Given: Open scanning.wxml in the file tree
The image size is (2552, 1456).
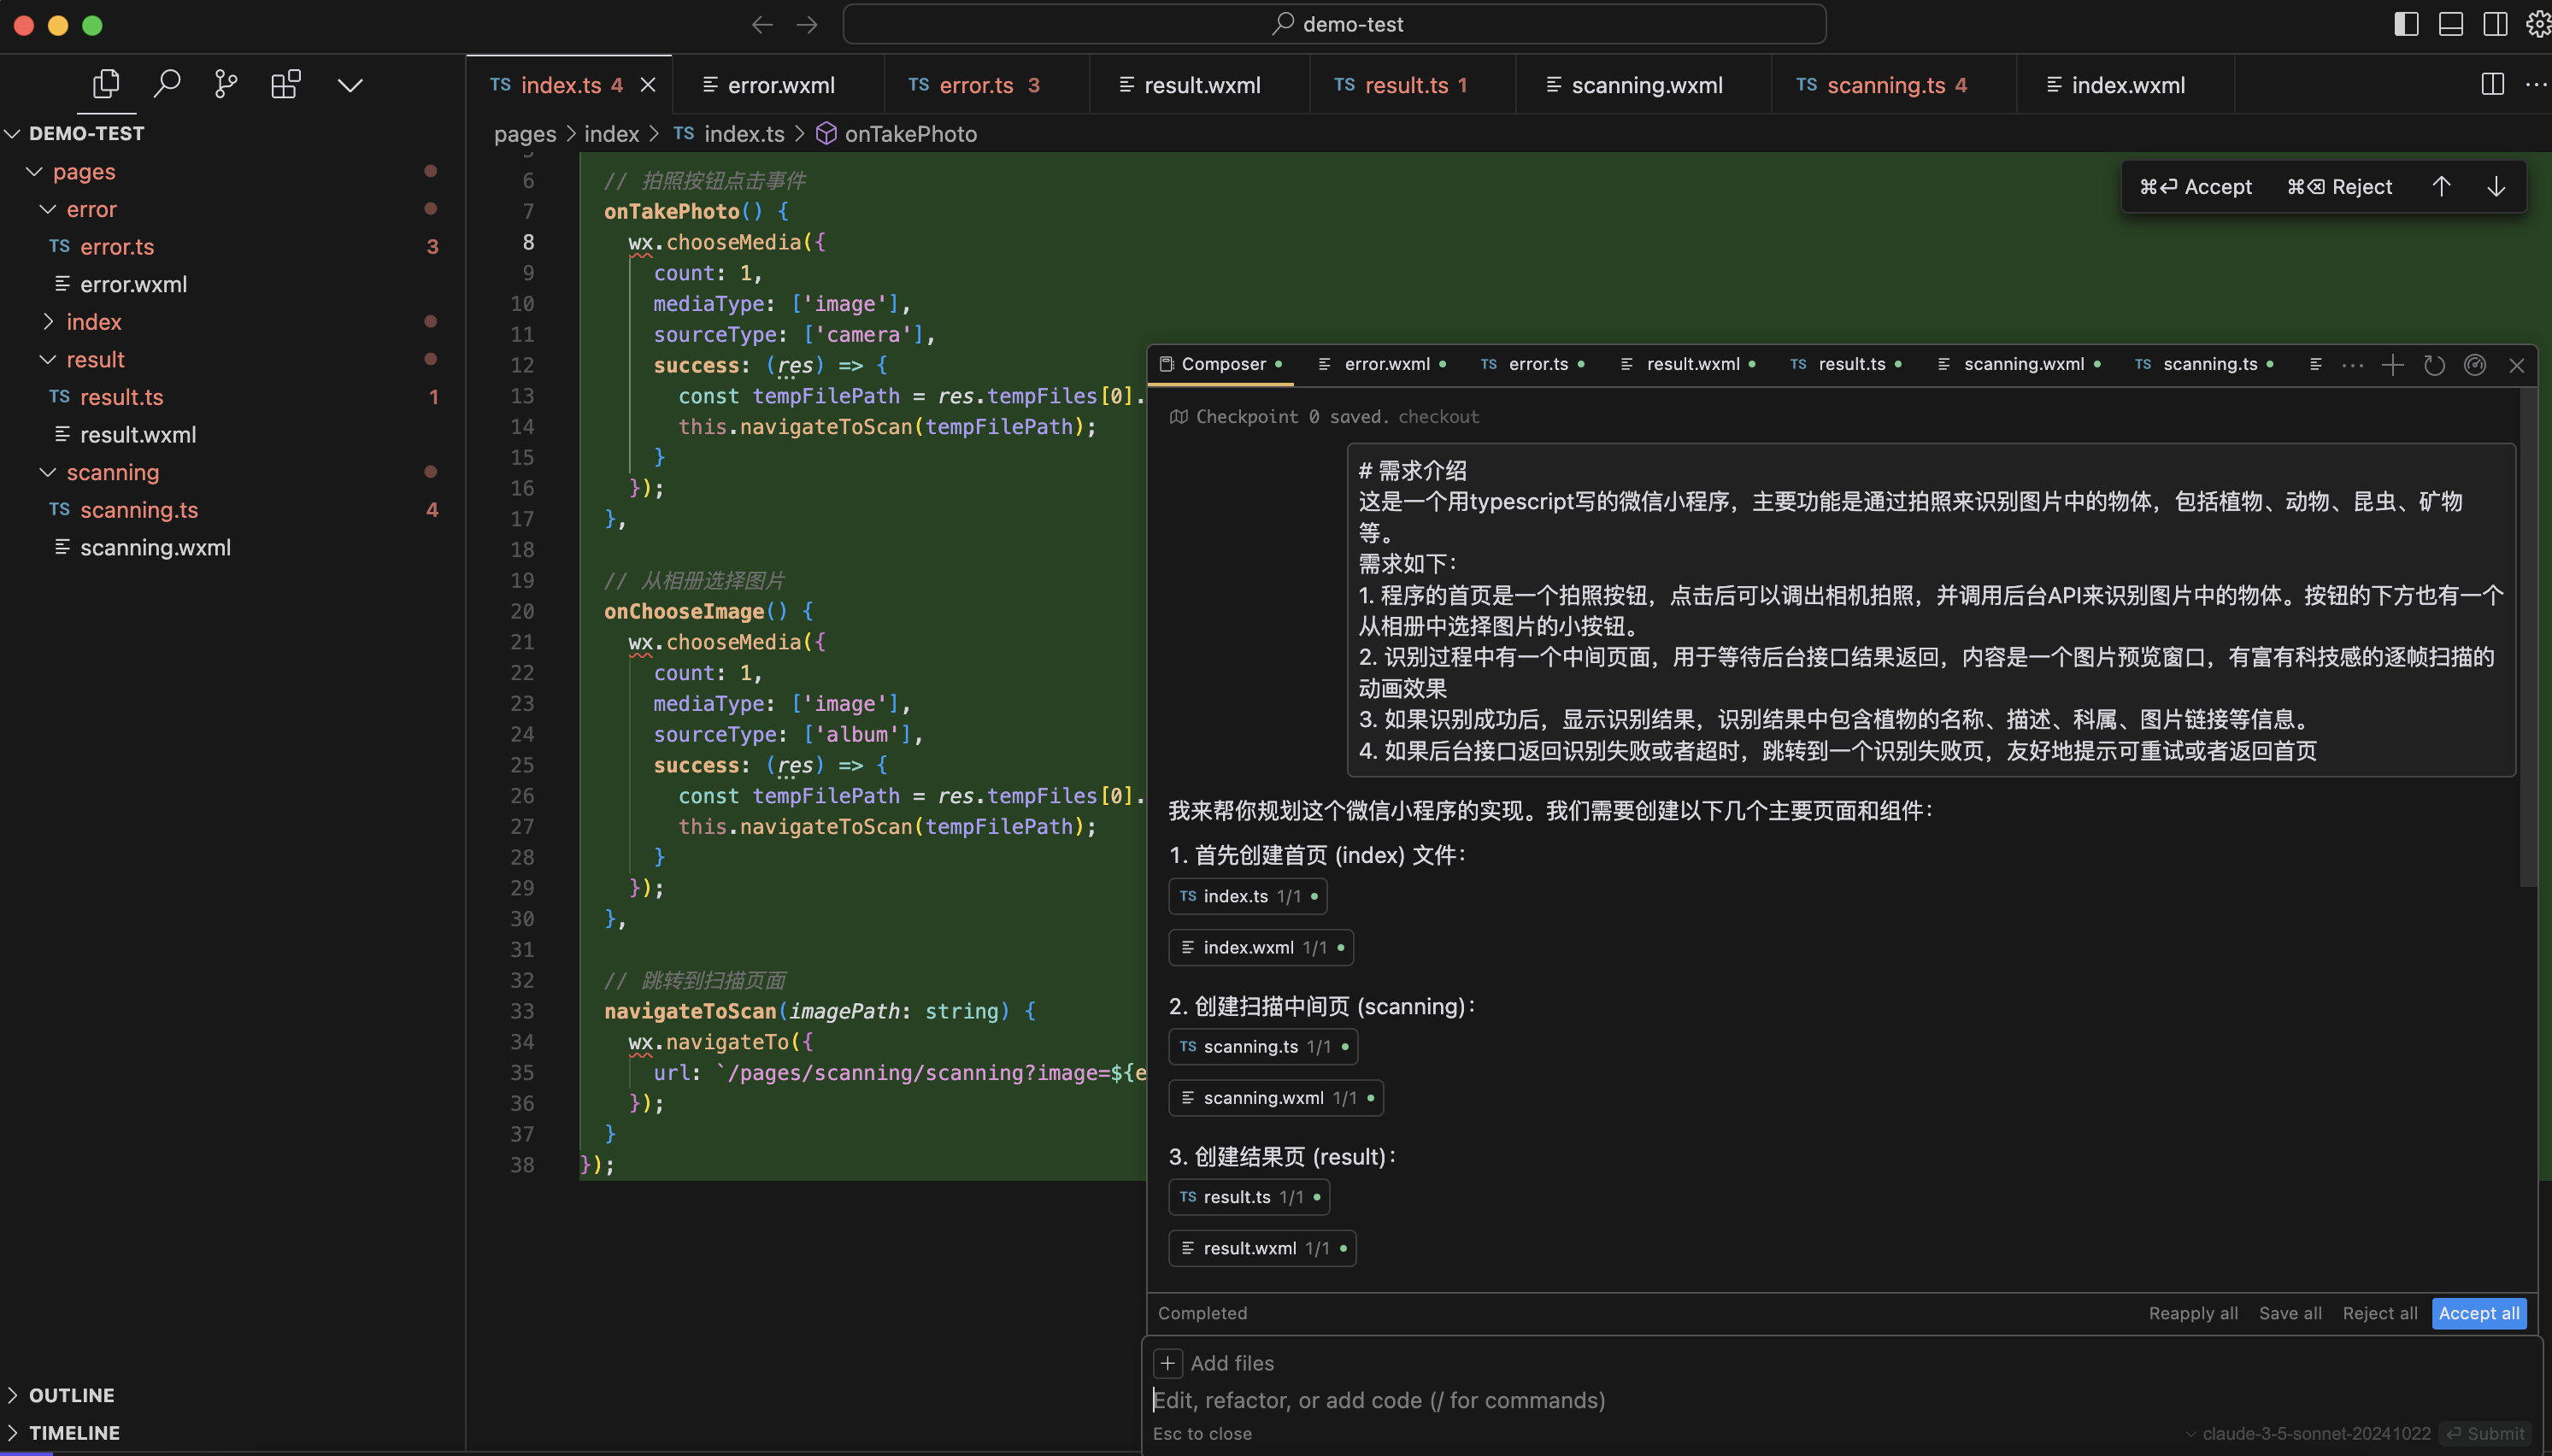Looking at the screenshot, I should [x=232, y=547].
